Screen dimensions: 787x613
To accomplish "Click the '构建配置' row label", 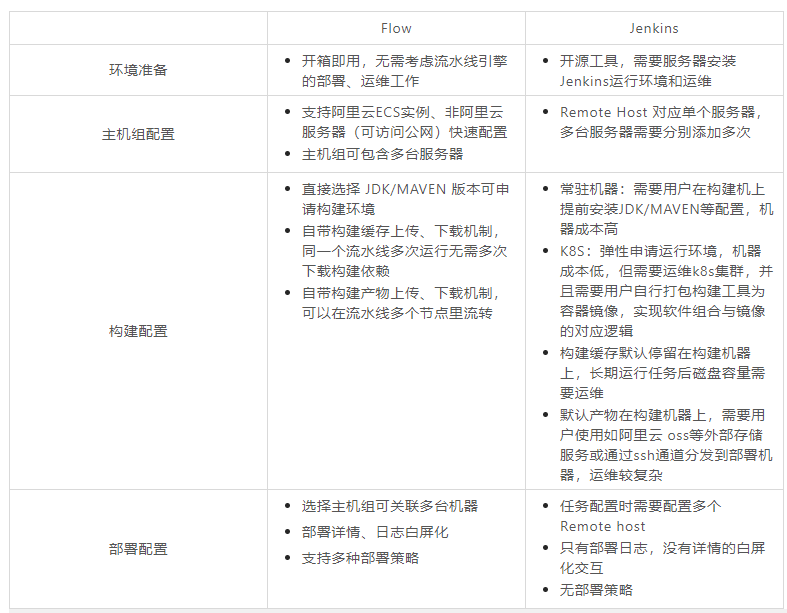I will pyautogui.click(x=138, y=331).
